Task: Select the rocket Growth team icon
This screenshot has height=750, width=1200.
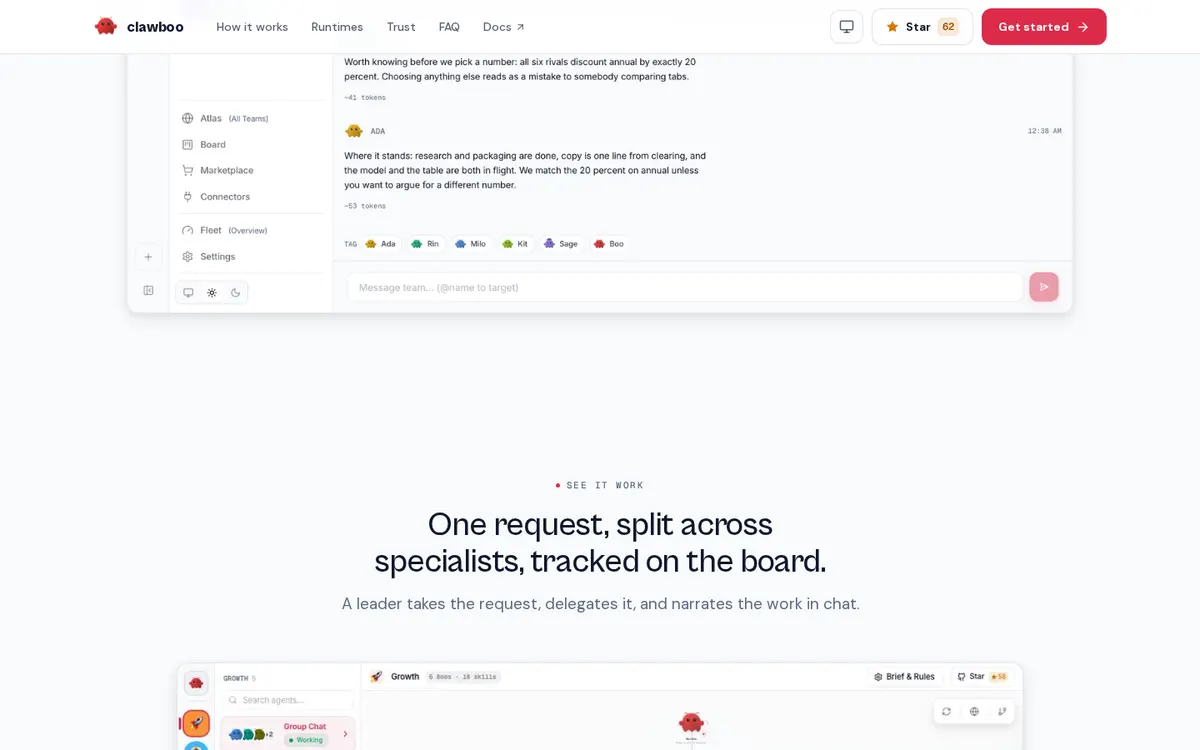Action: coord(196,722)
